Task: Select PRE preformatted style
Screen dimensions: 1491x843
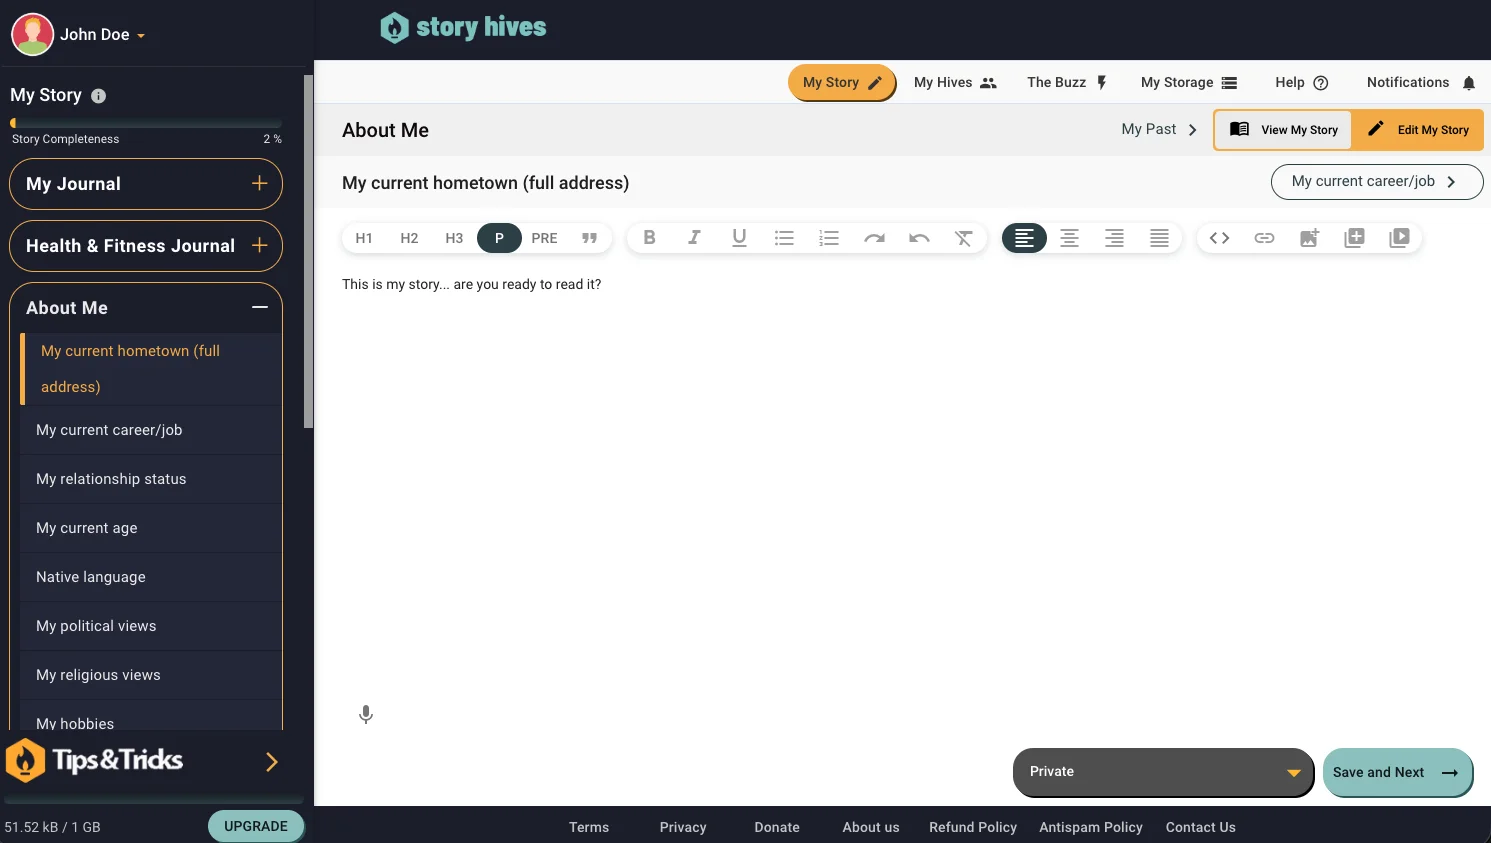Action: (x=544, y=238)
